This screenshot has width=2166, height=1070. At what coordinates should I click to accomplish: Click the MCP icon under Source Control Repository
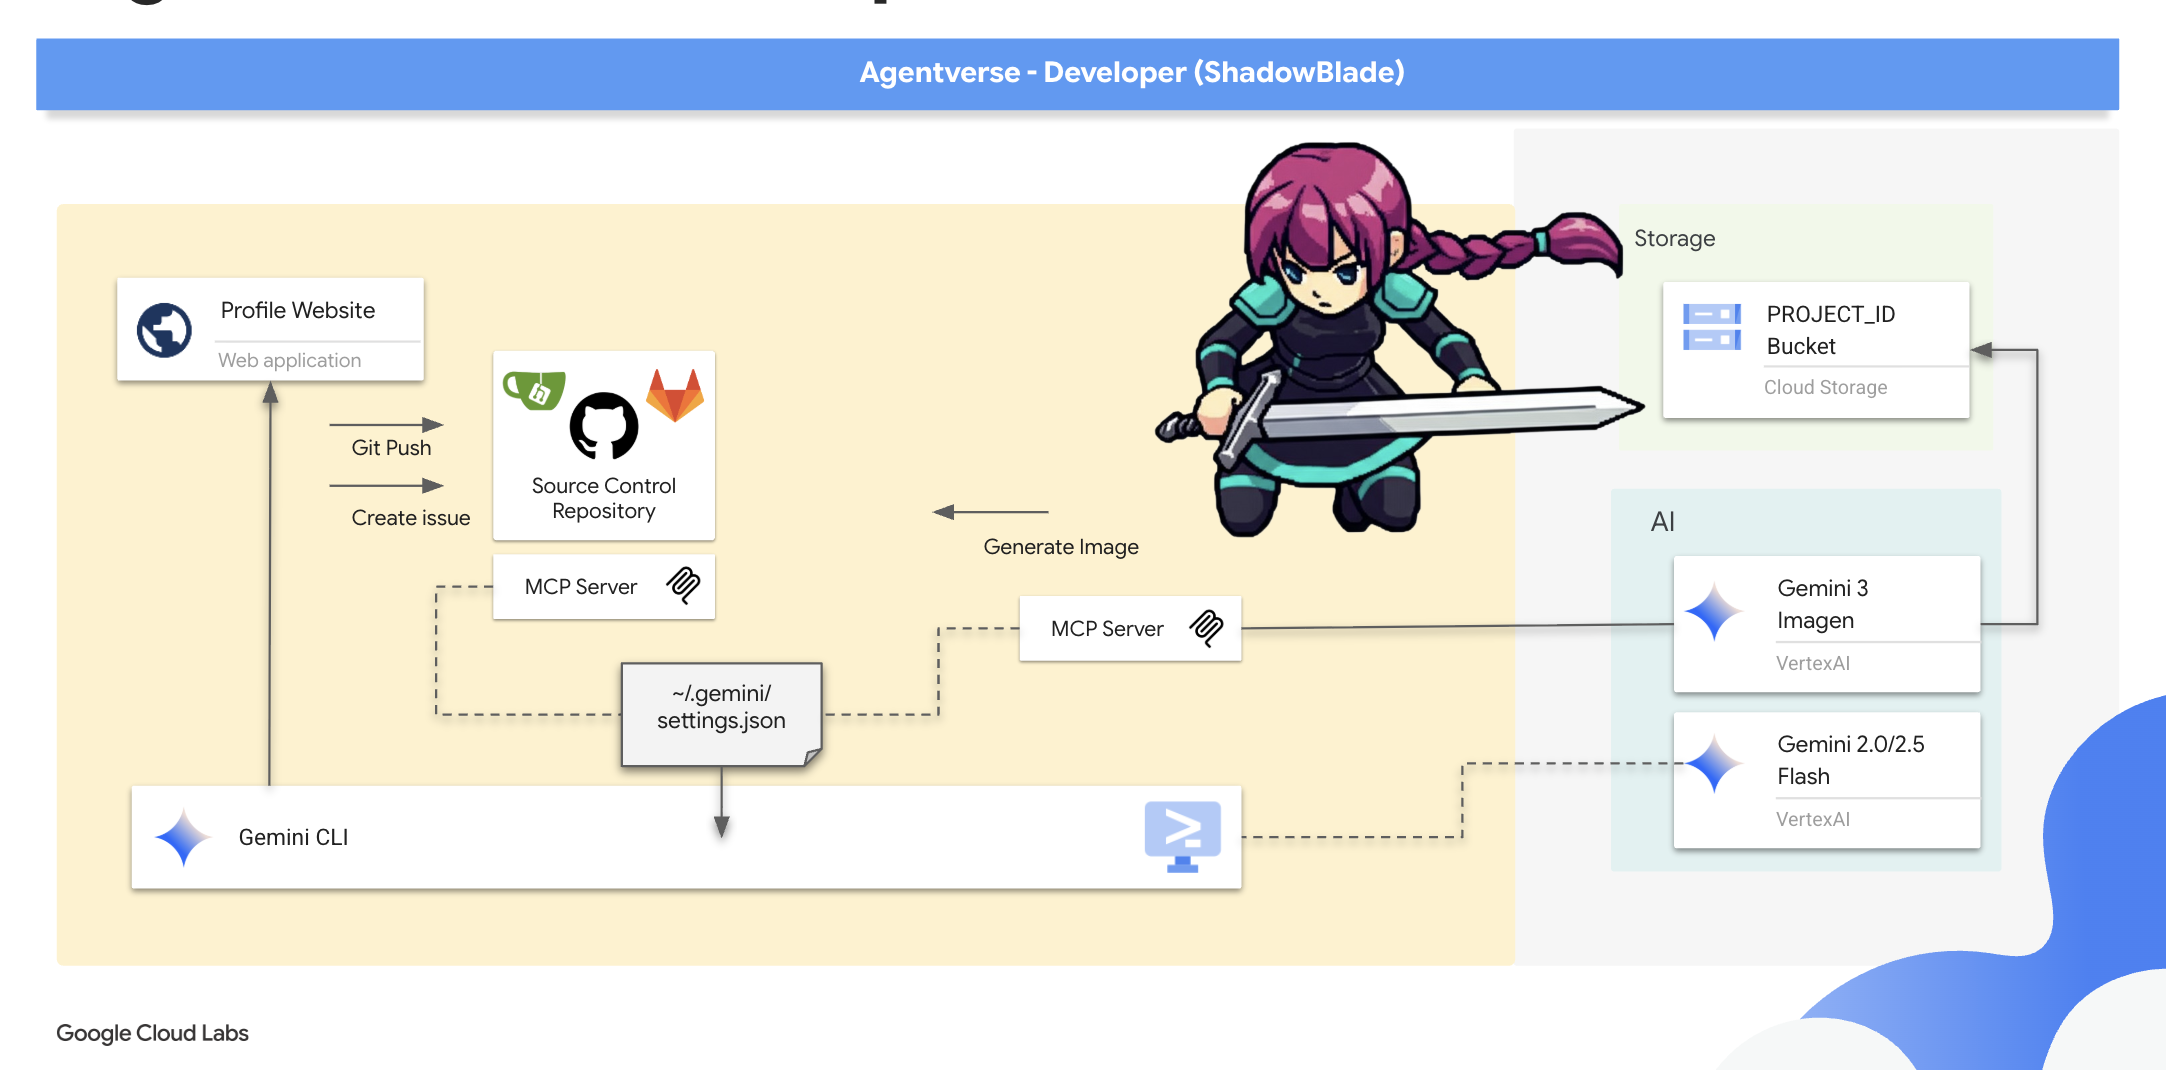tap(684, 585)
